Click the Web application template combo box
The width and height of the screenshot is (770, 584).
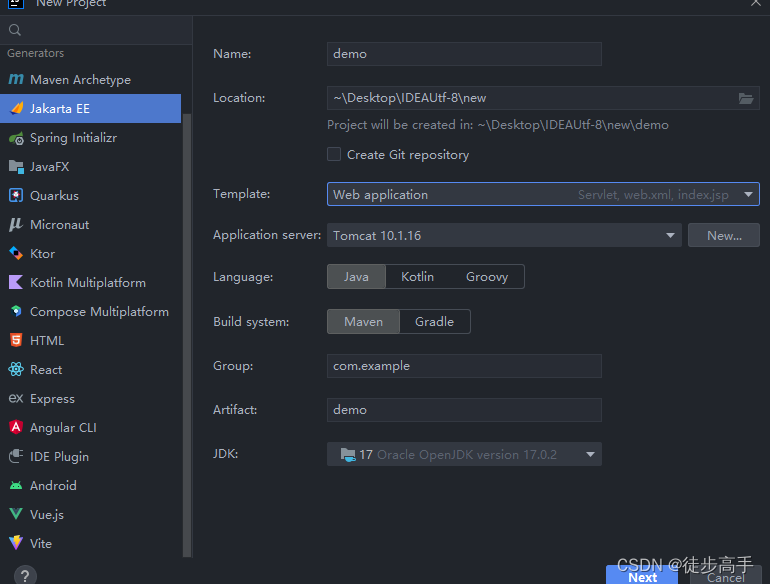pyautogui.click(x=543, y=195)
